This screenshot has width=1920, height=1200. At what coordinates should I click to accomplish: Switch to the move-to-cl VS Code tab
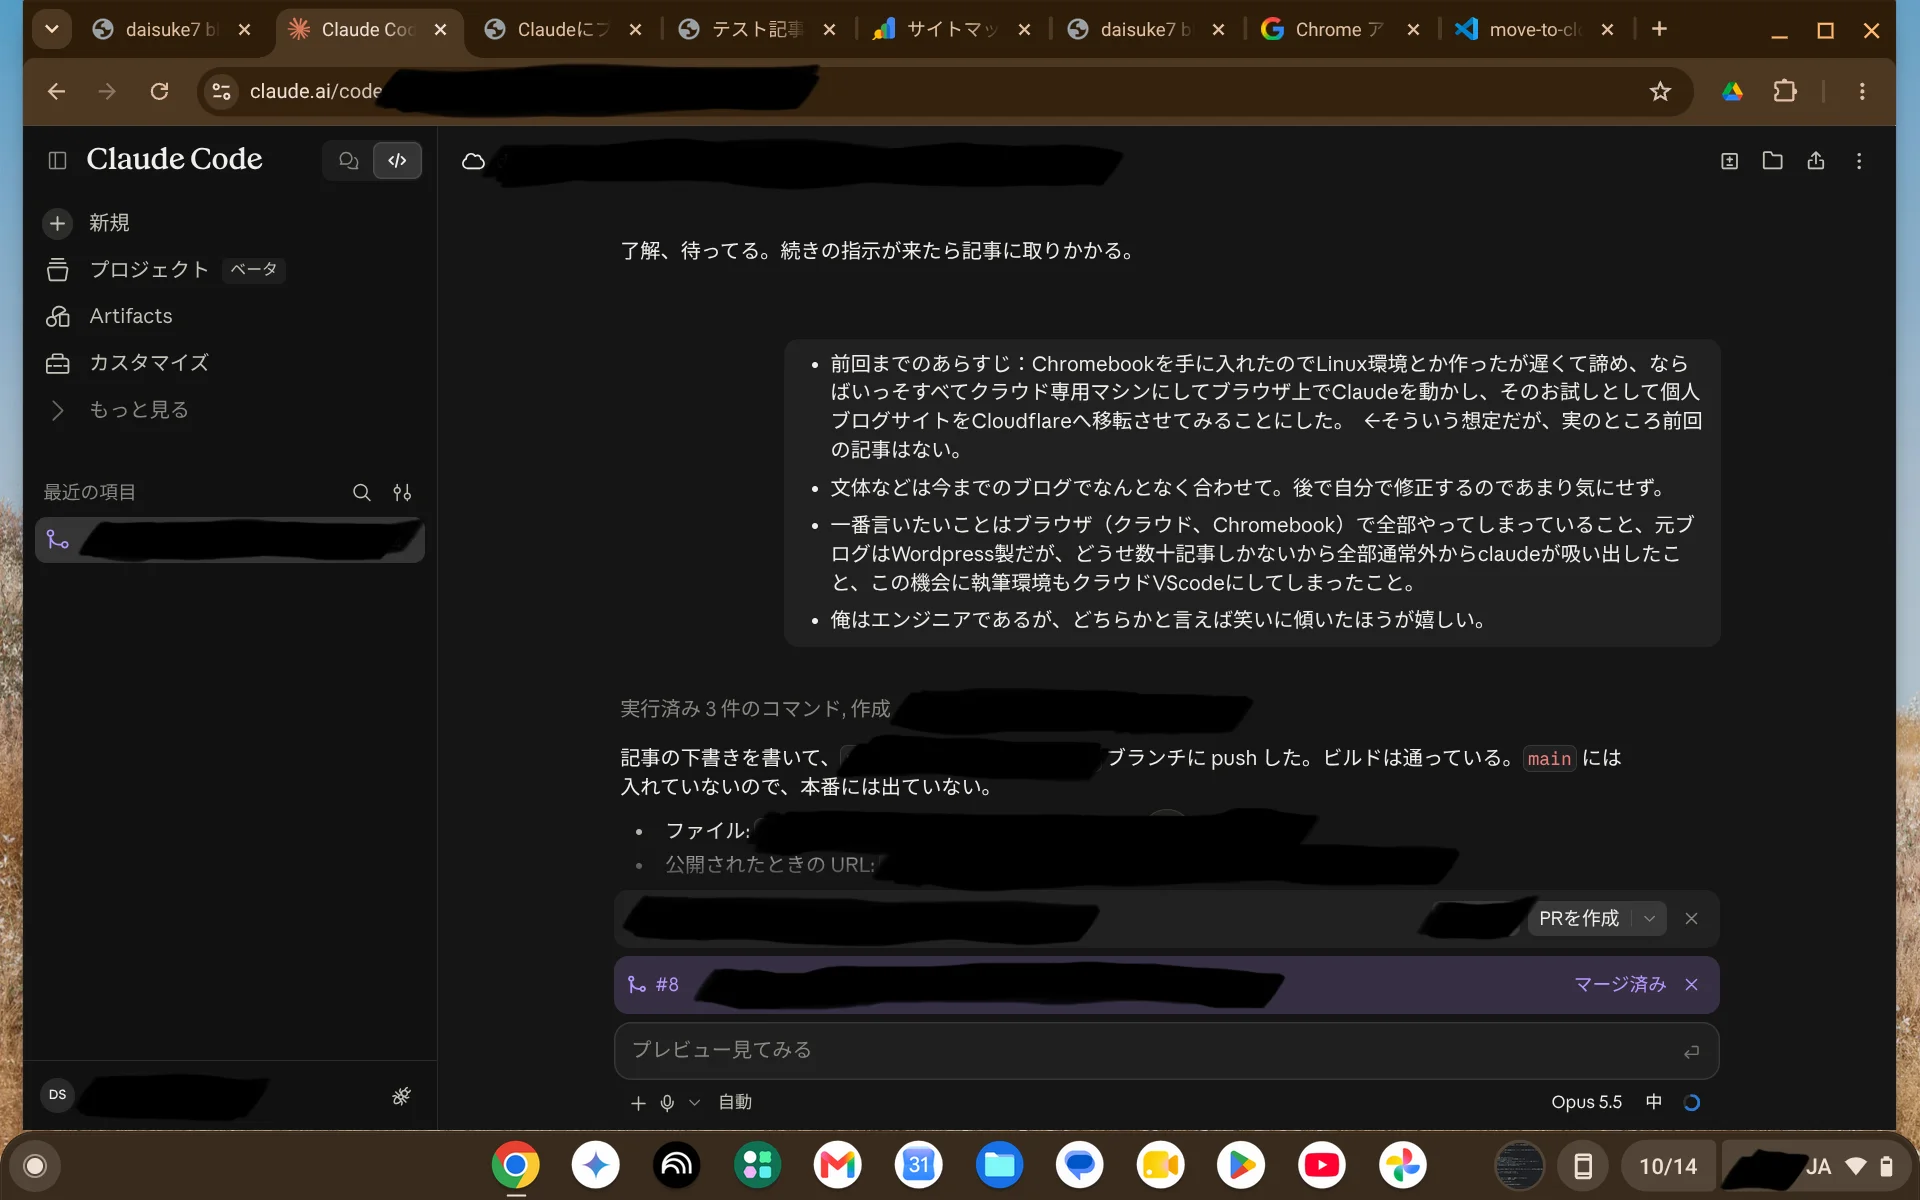[1535, 30]
